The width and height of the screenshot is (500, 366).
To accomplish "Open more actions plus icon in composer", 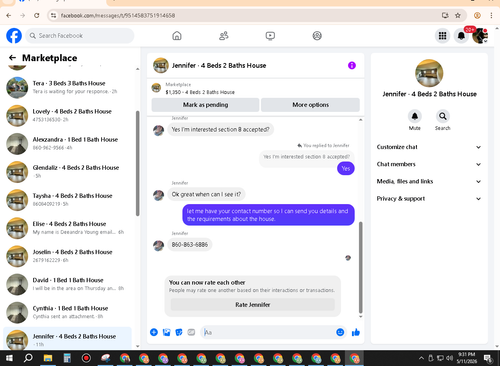I will coord(154,332).
